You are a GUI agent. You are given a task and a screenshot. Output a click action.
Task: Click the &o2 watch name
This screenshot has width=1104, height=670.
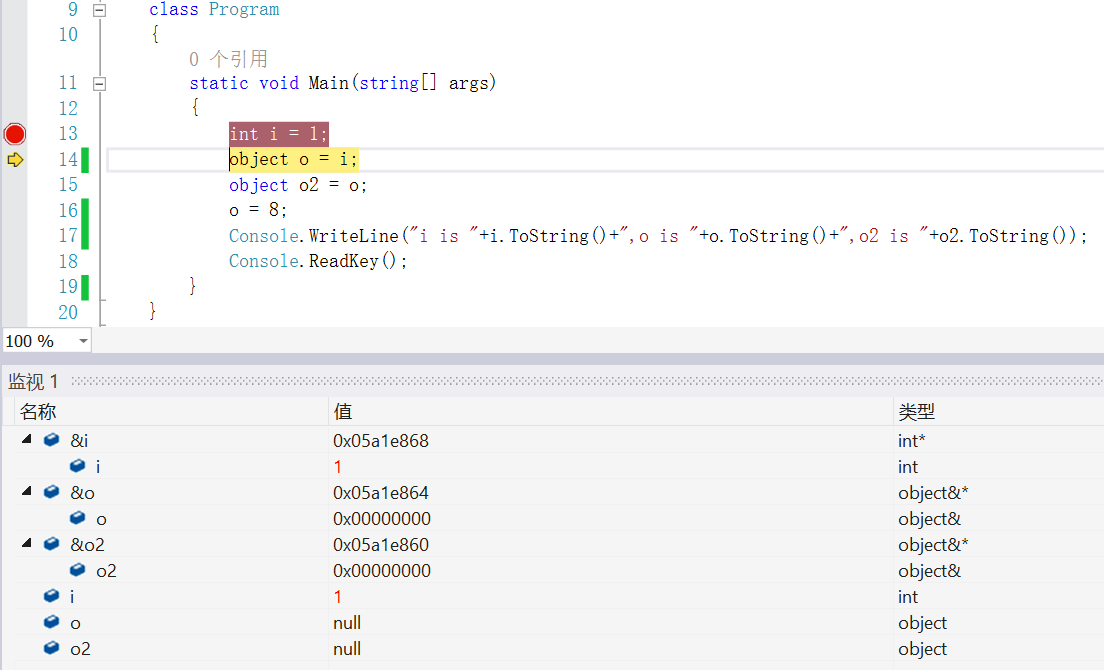(x=87, y=545)
